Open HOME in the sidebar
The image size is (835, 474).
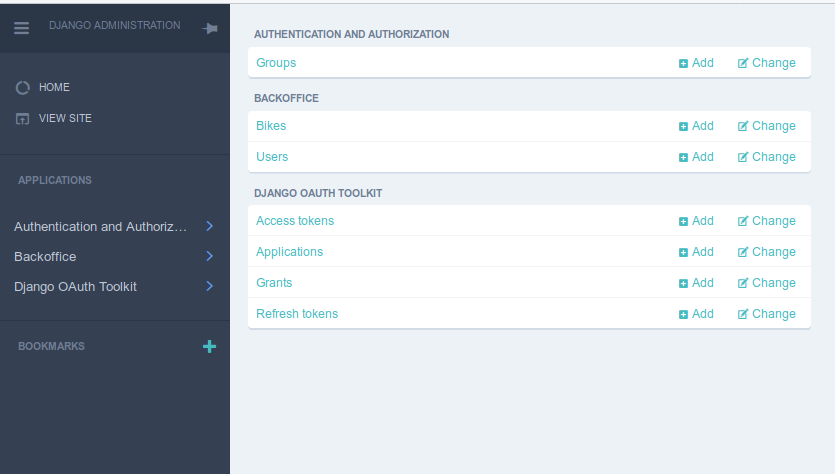(x=54, y=87)
